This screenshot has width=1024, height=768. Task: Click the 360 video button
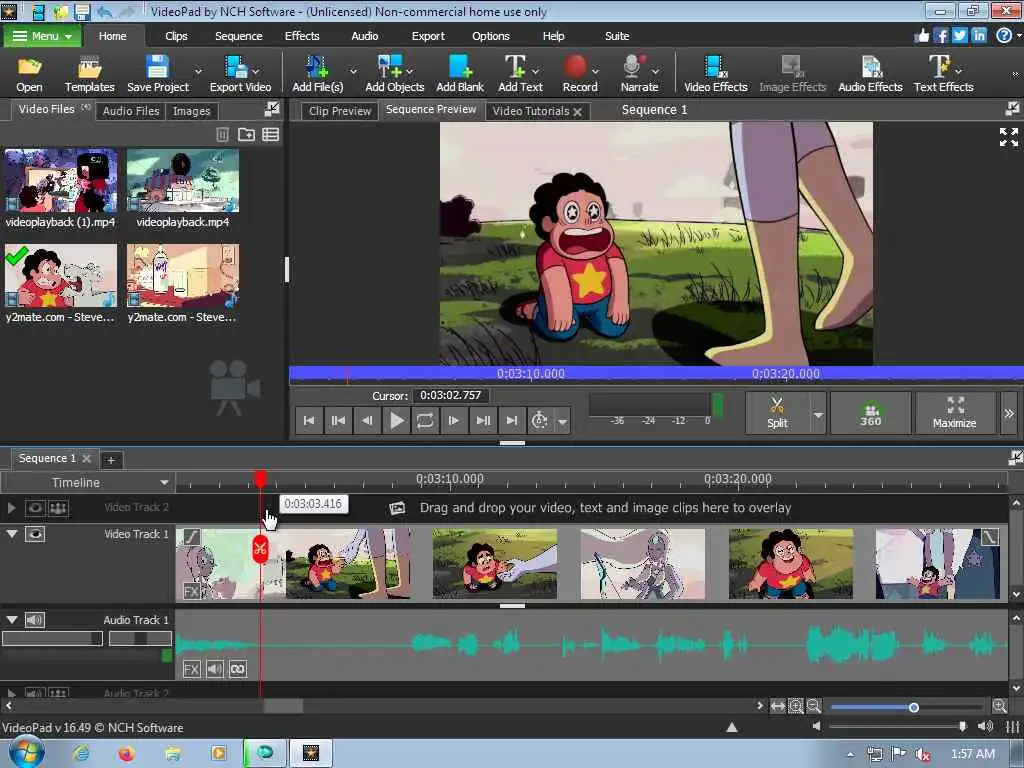[x=871, y=413]
